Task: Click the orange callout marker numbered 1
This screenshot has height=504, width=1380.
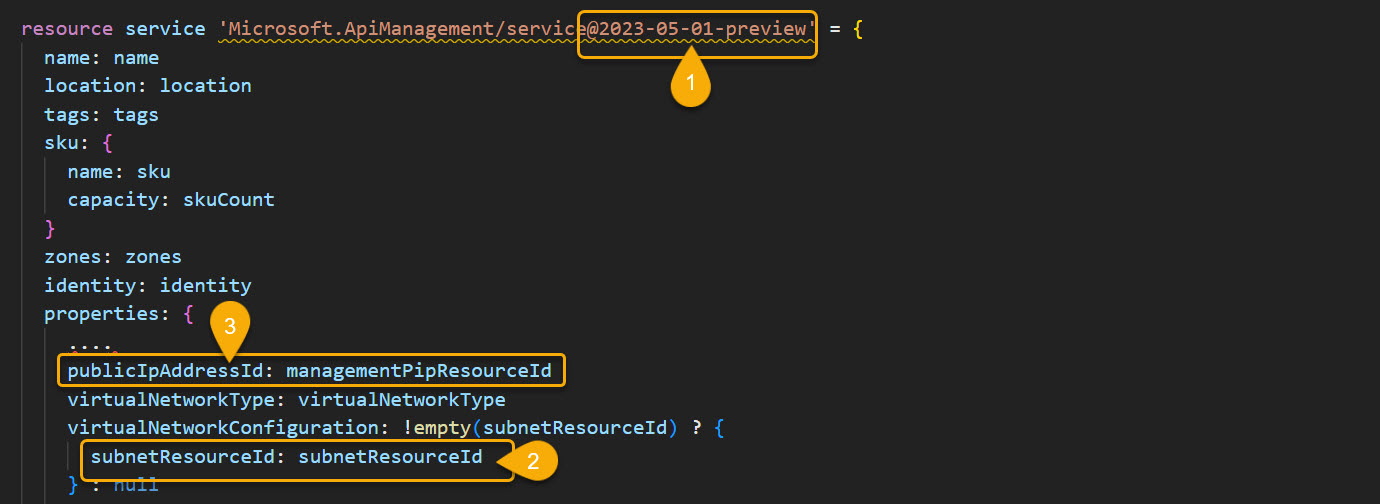Action: (690, 82)
